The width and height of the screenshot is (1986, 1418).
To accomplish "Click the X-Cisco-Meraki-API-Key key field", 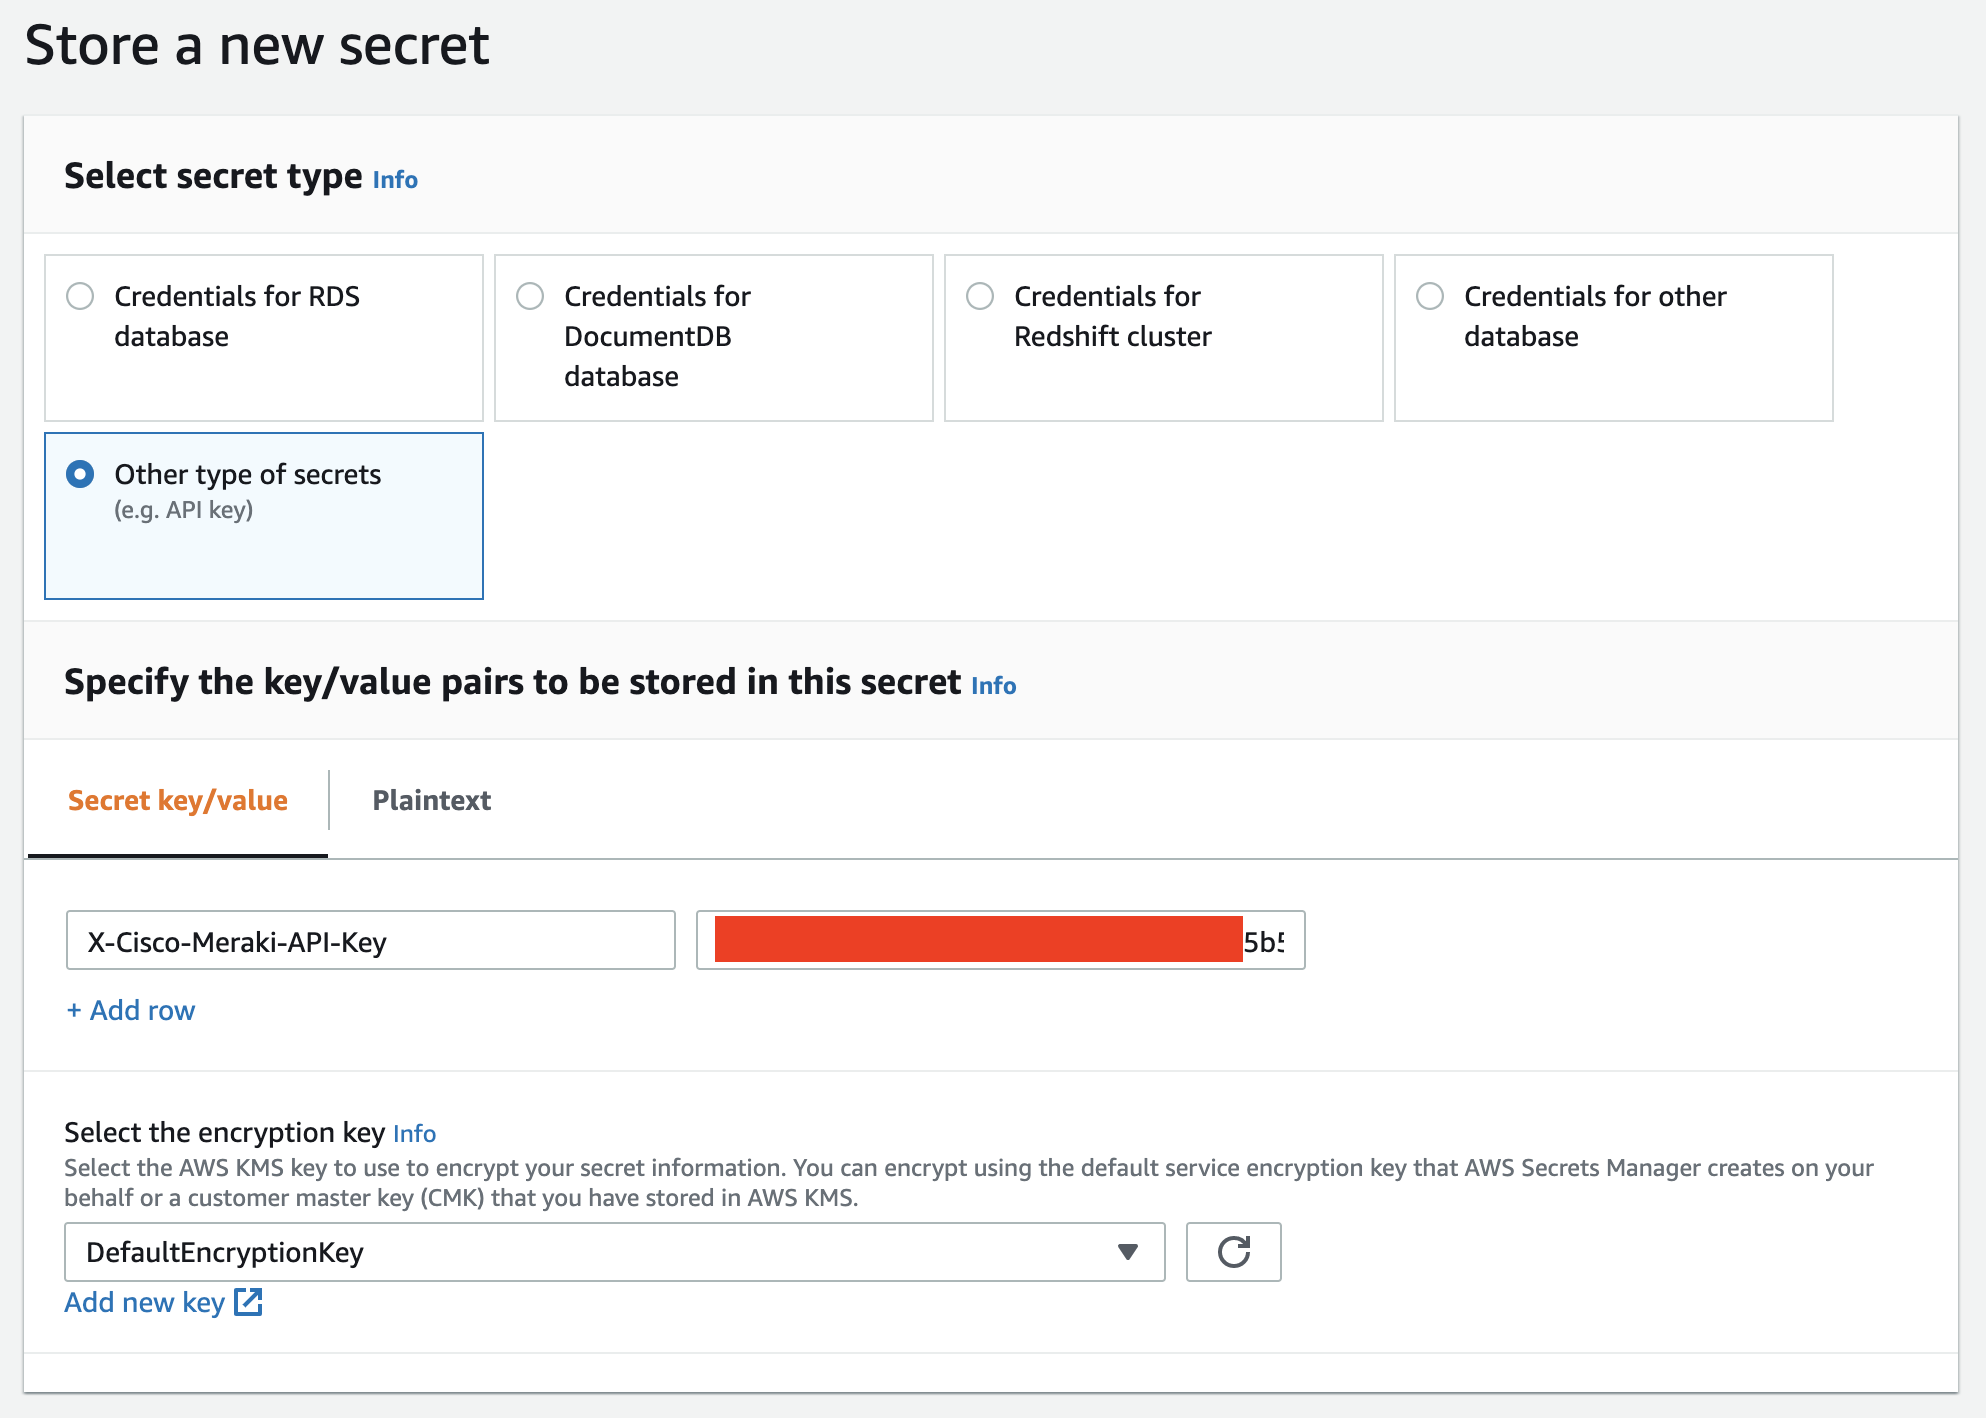I will click(x=370, y=941).
